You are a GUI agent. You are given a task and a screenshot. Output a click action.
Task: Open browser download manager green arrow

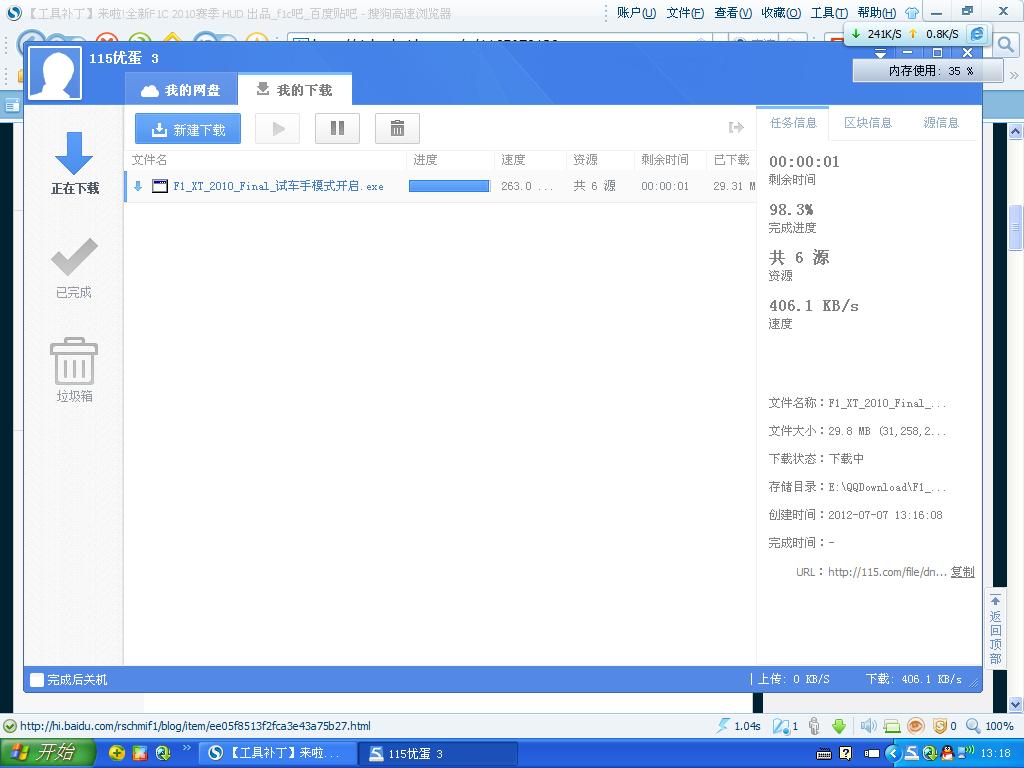pyautogui.click(x=839, y=726)
